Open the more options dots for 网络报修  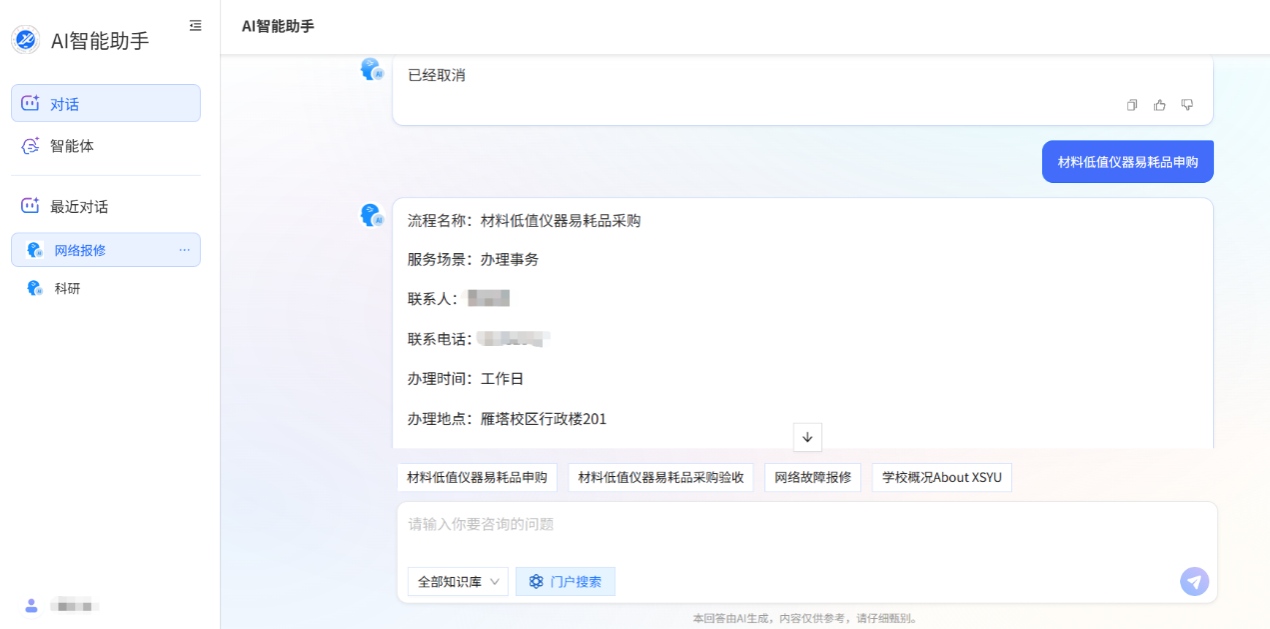184,250
